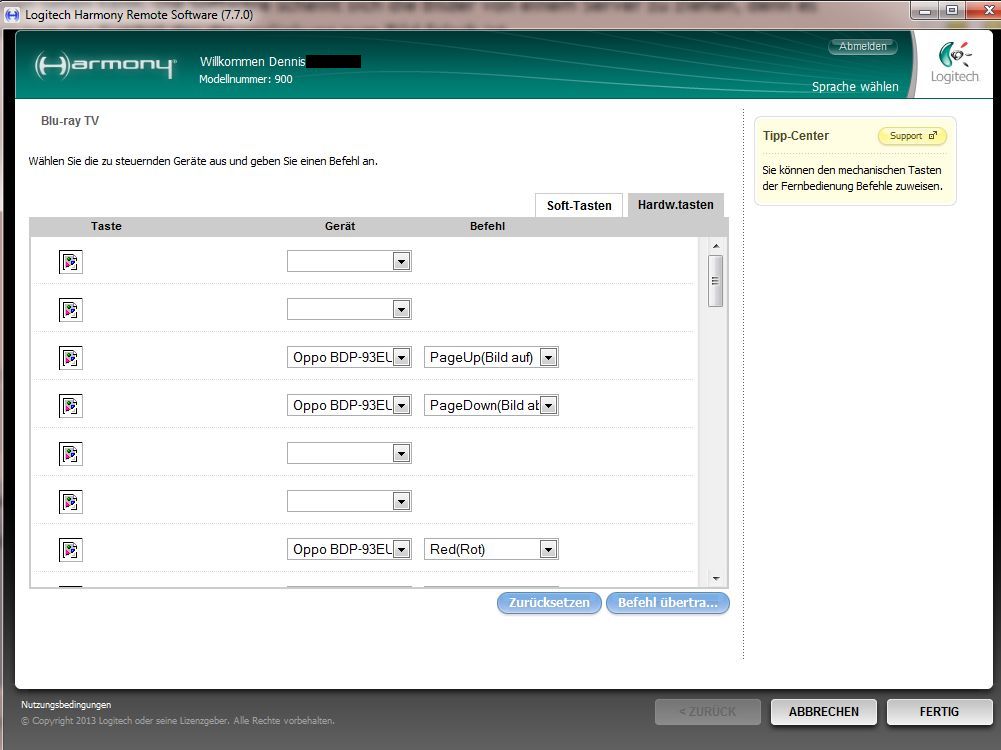Click the button icon directly below the PageDown row
Image resolution: width=1001 pixels, height=750 pixels.
pos(71,454)
